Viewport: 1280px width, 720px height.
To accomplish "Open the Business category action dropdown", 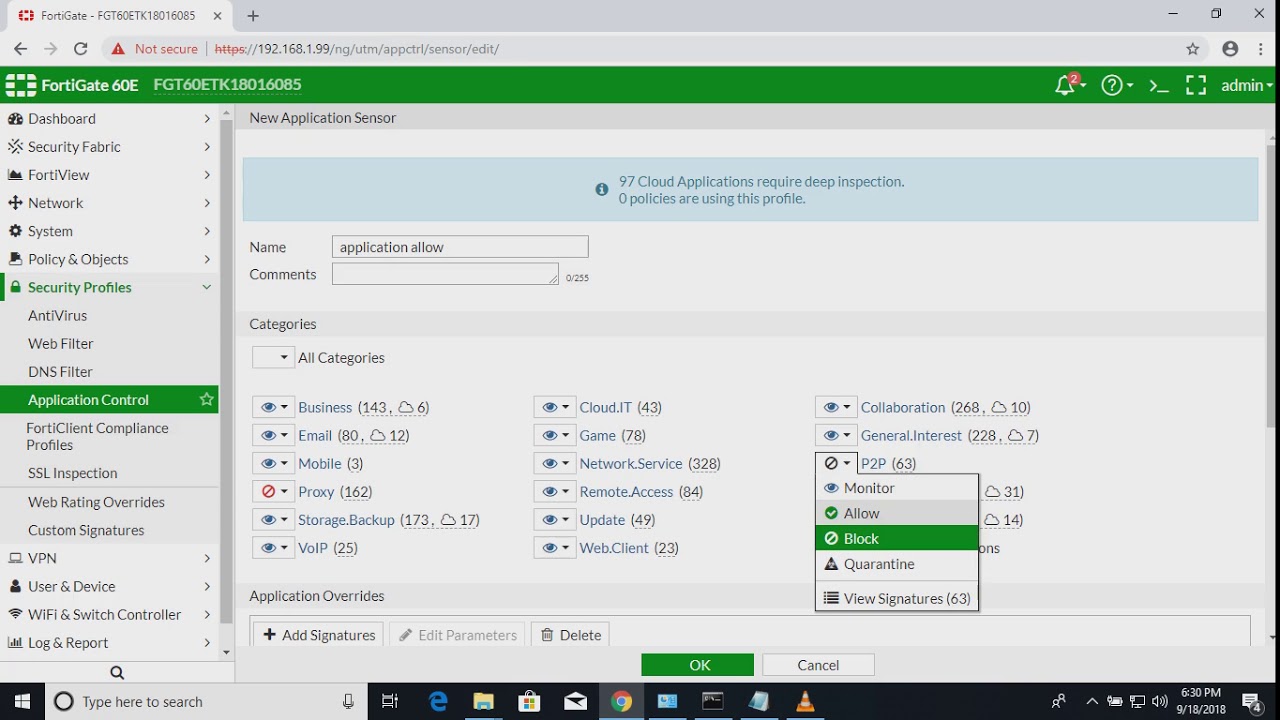I will click(273, 407).
